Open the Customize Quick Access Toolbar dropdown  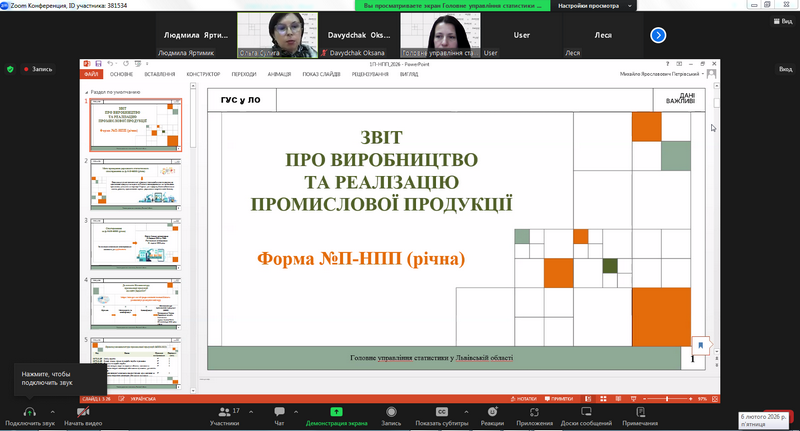147,64
